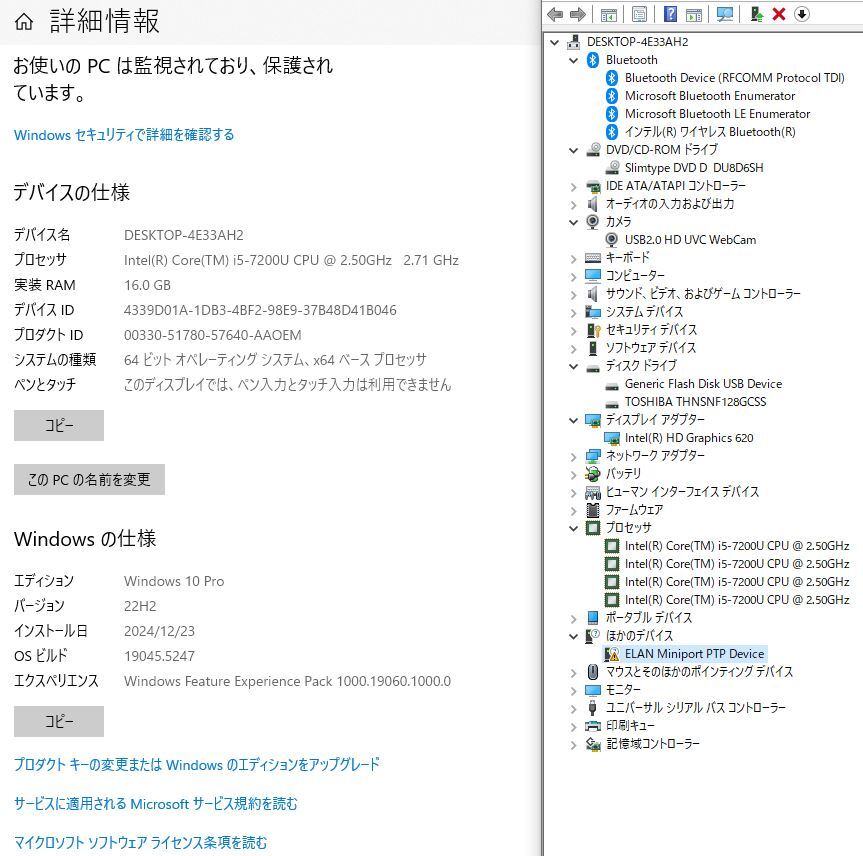This screenshot has height=856, width=863.
Task: Click the ディスプレイ アダプター icon
Action: coord(593,420)
